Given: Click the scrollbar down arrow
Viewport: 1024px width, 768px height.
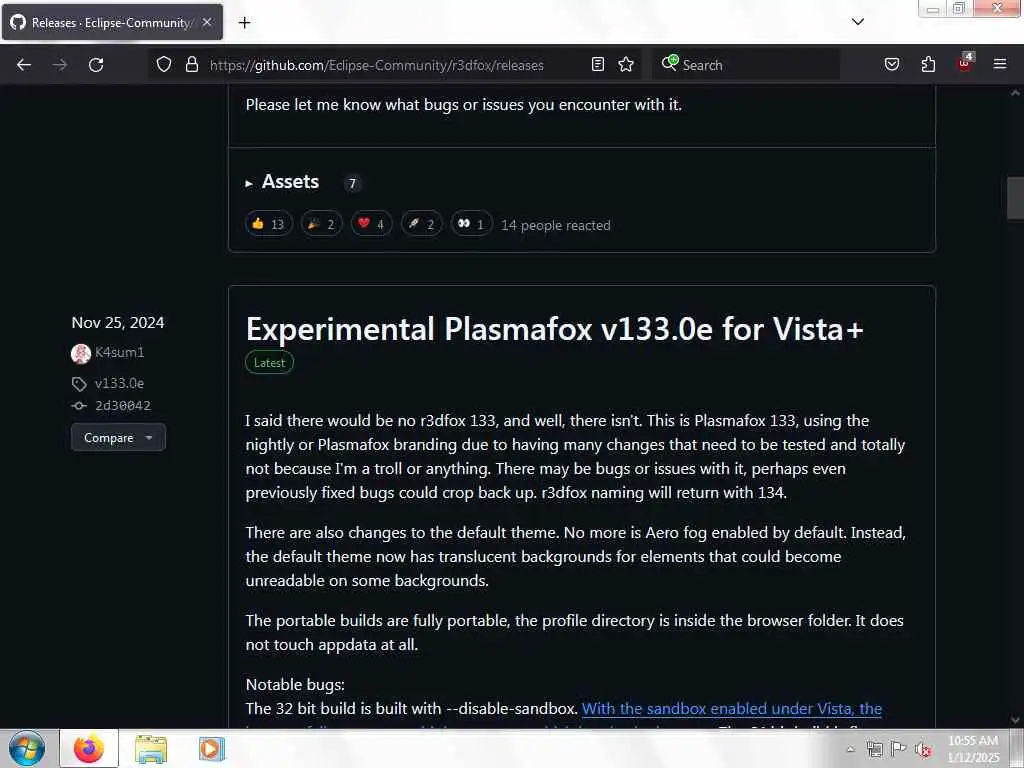Looking at the screenshot, I should point(1015,720).
